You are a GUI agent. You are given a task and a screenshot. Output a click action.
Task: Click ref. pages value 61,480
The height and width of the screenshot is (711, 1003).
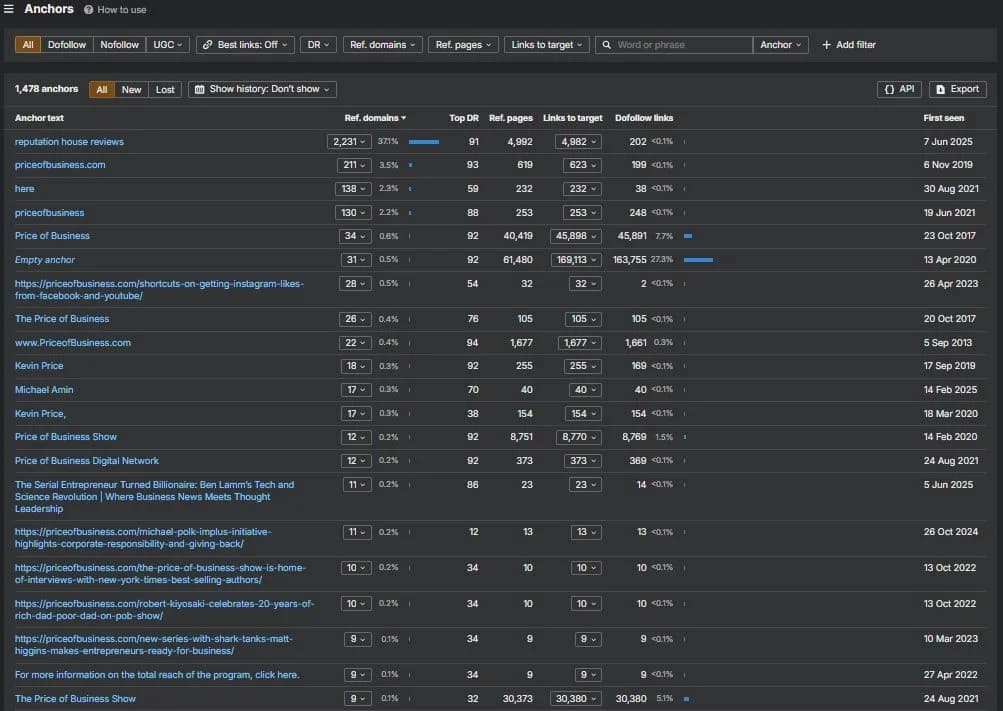pos(518,260)
